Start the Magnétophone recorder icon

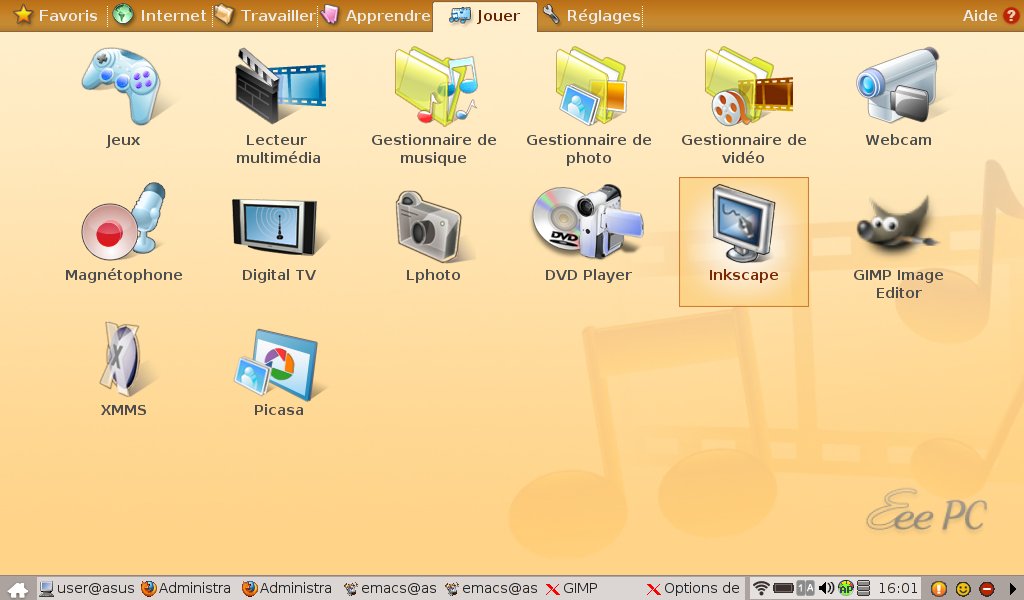[123, 222]
